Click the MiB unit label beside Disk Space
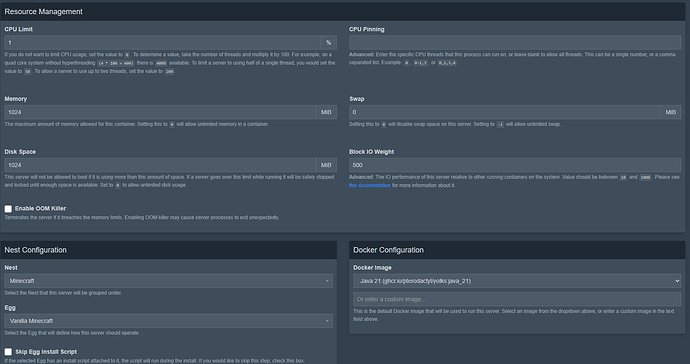 (x=326, y=165)
